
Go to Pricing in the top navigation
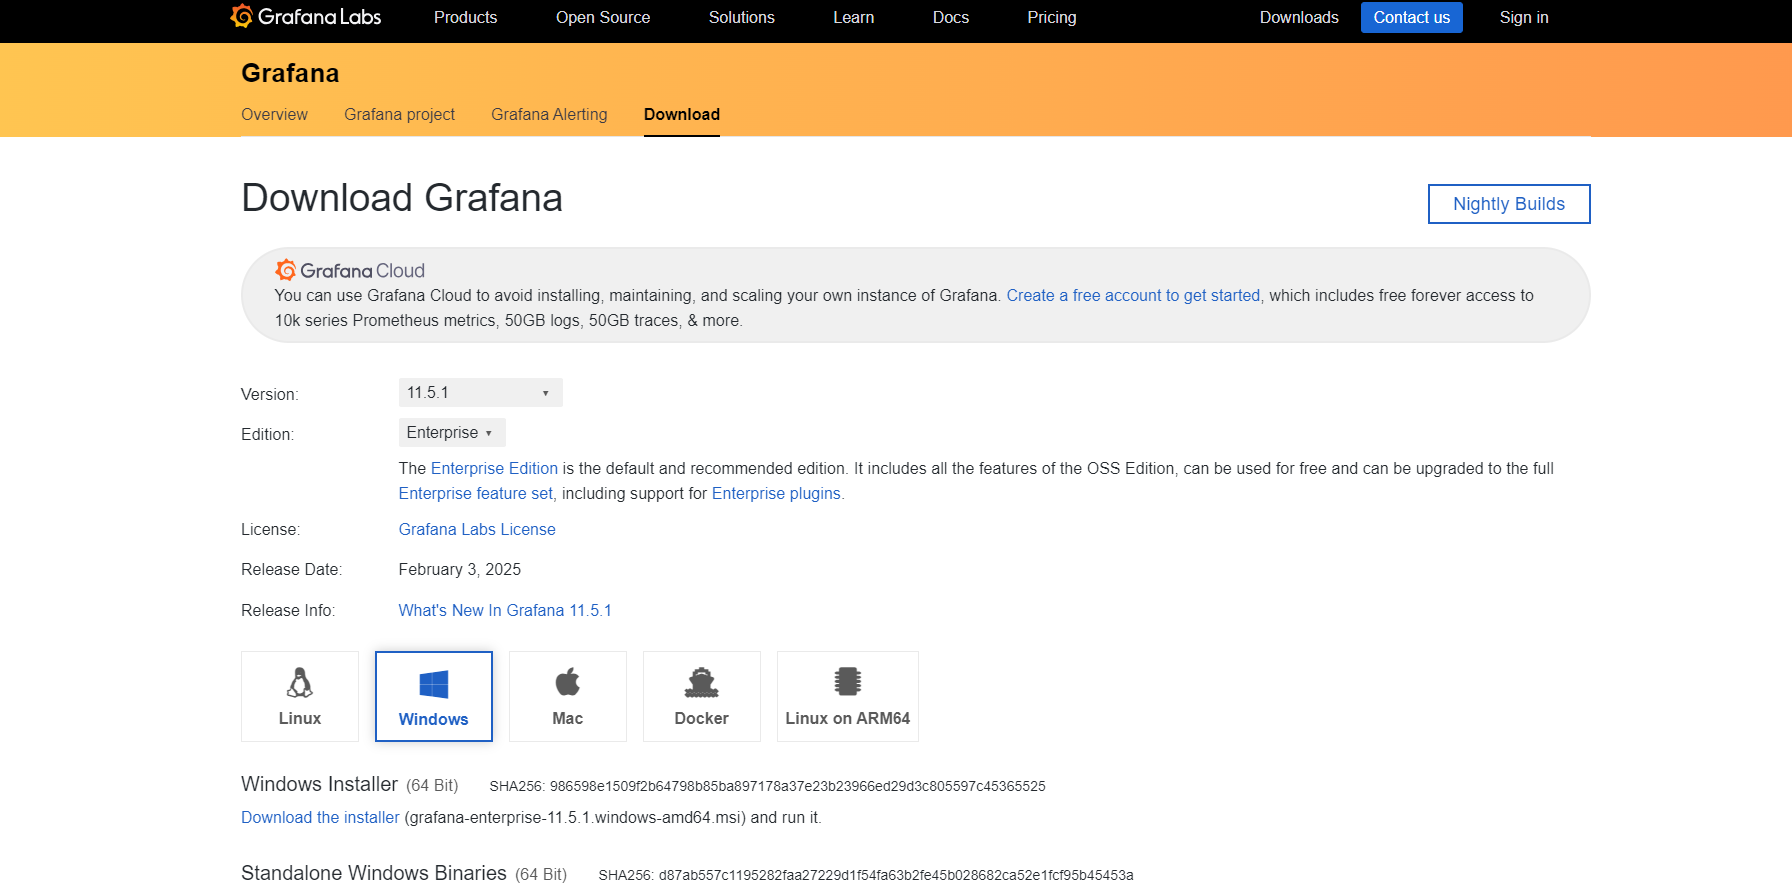(1052, 17)
